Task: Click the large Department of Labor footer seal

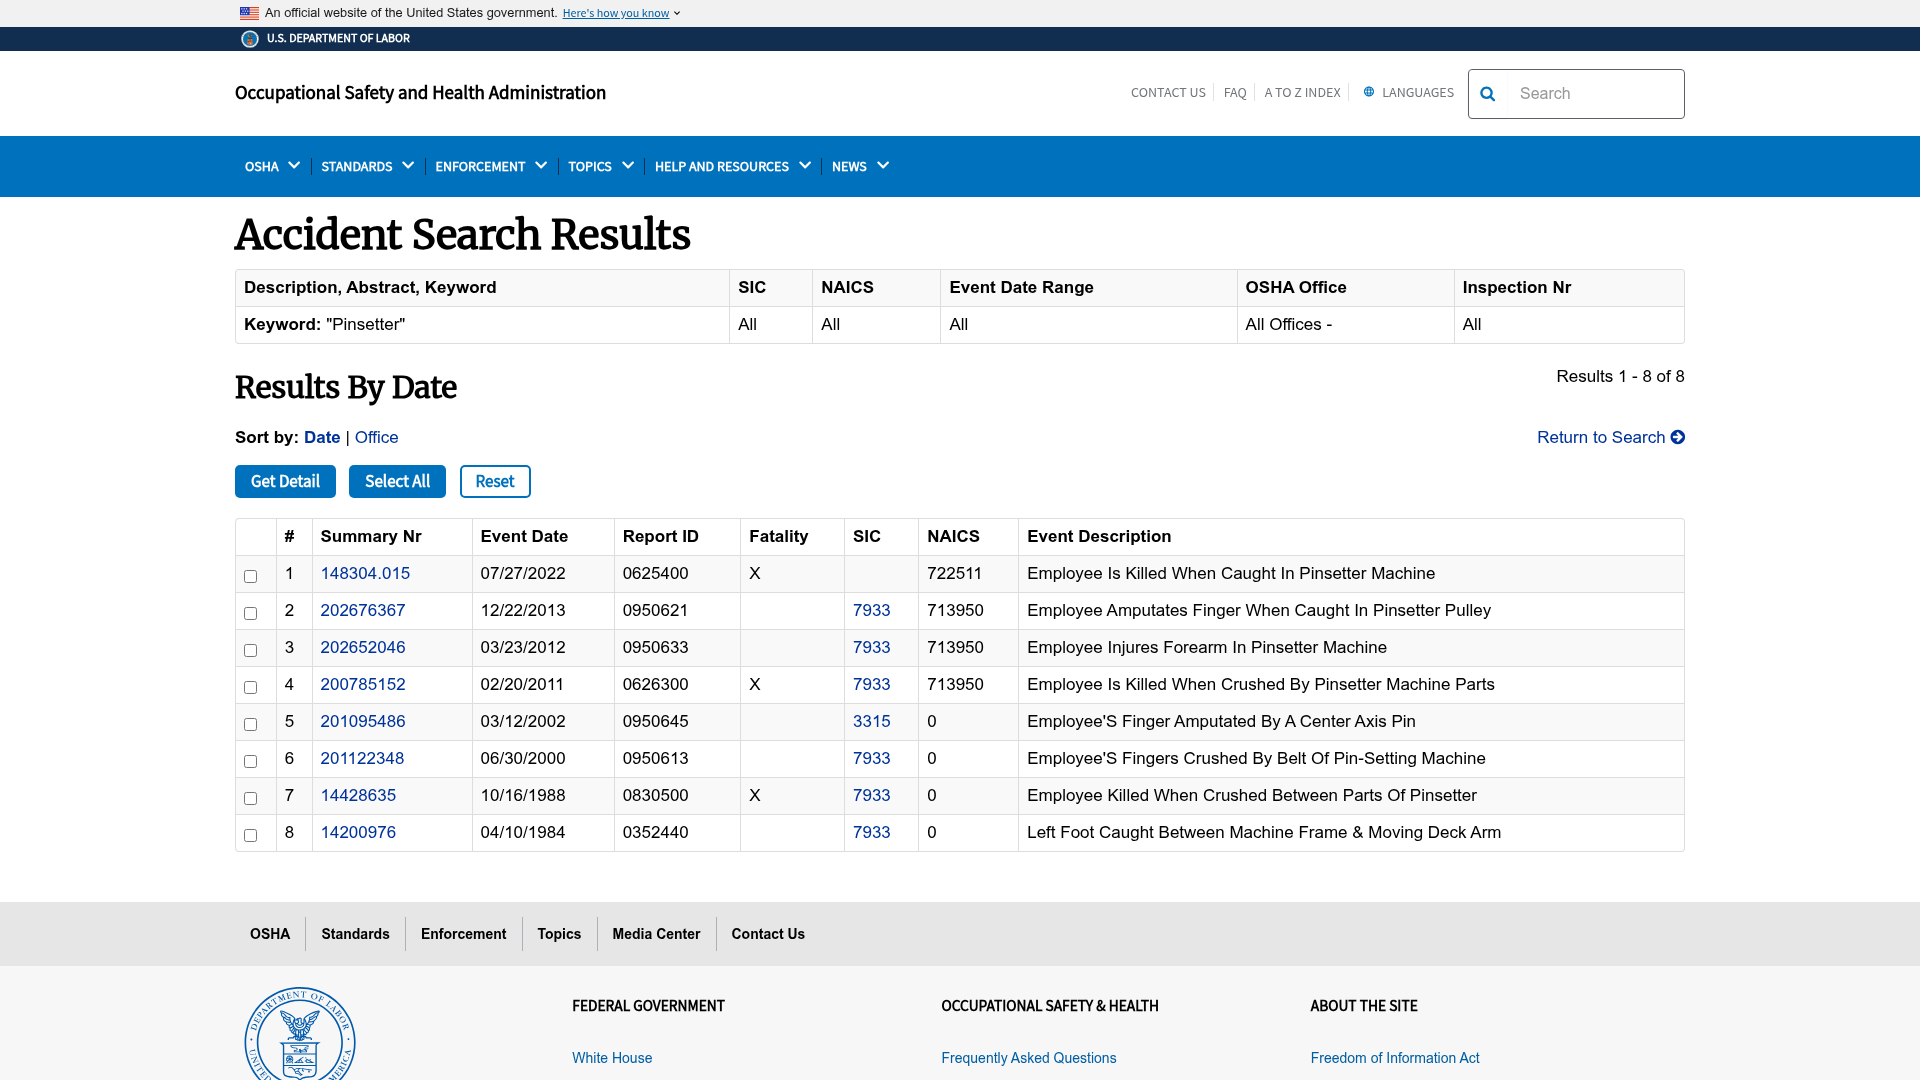Action: (x=300, y=1036)
